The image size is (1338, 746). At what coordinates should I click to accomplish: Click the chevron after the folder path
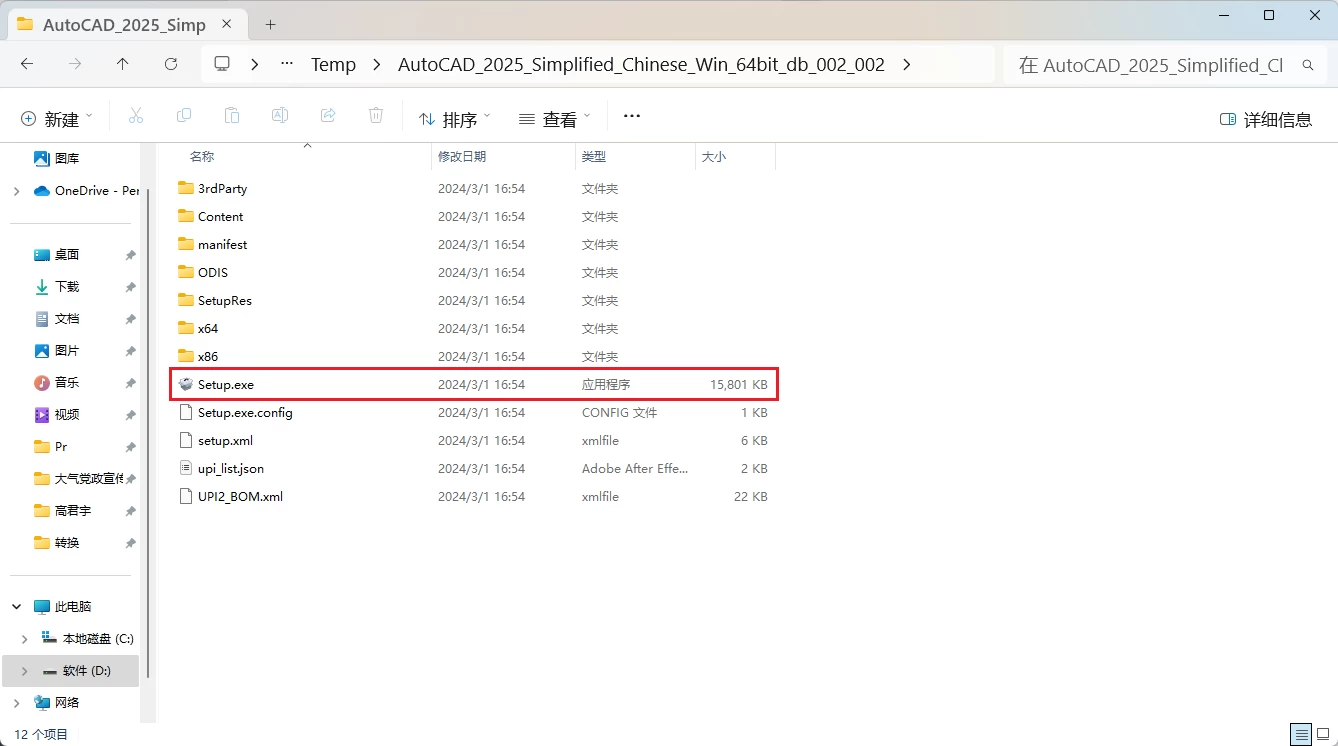click(x=906, y=64)
